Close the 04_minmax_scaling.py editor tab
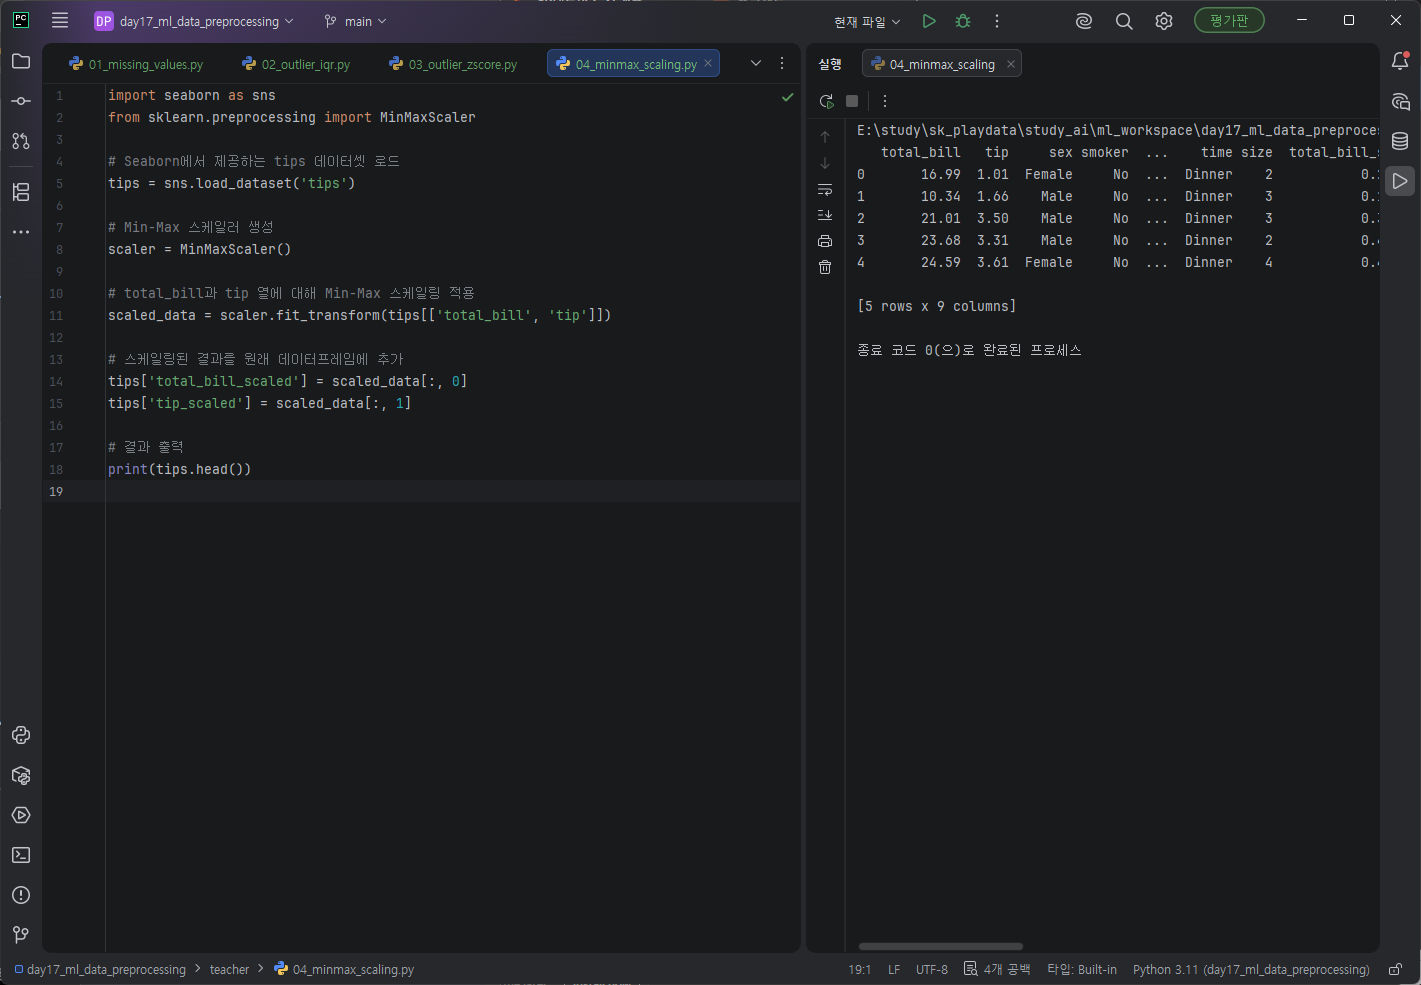The width and height of the screenshot is (1421, 985). (708, 63)
